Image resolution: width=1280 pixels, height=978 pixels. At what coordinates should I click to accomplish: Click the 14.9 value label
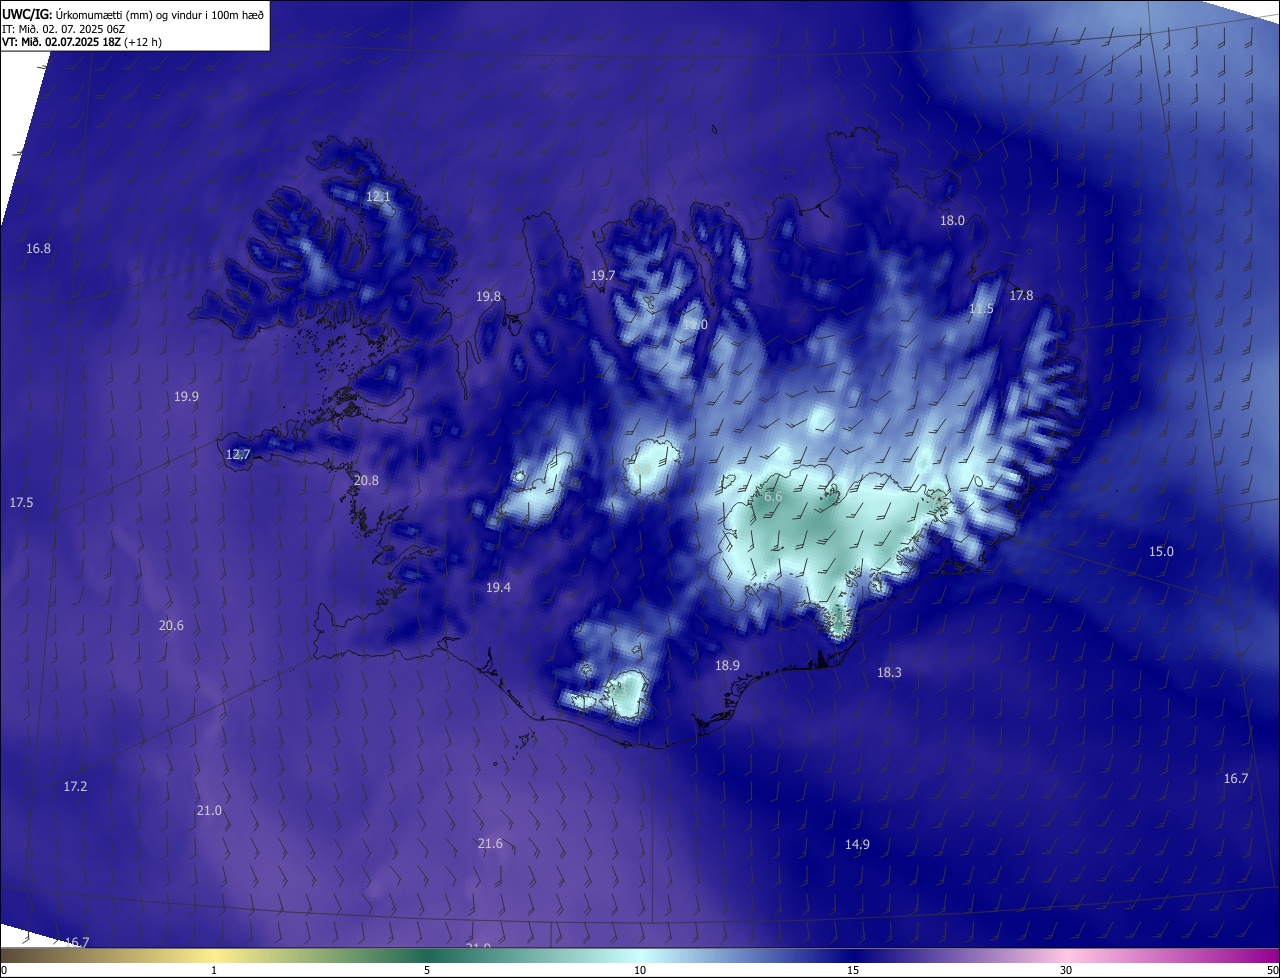857,844
